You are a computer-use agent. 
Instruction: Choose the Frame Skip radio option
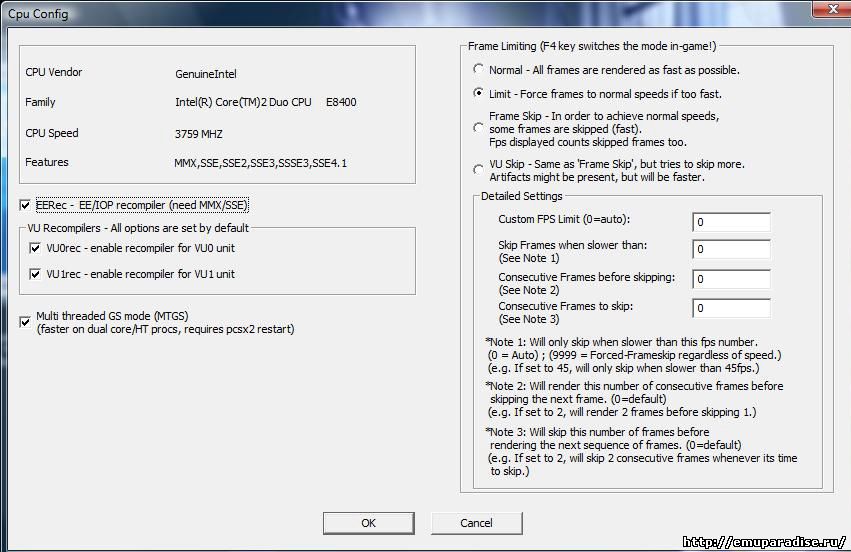(478, 128)
